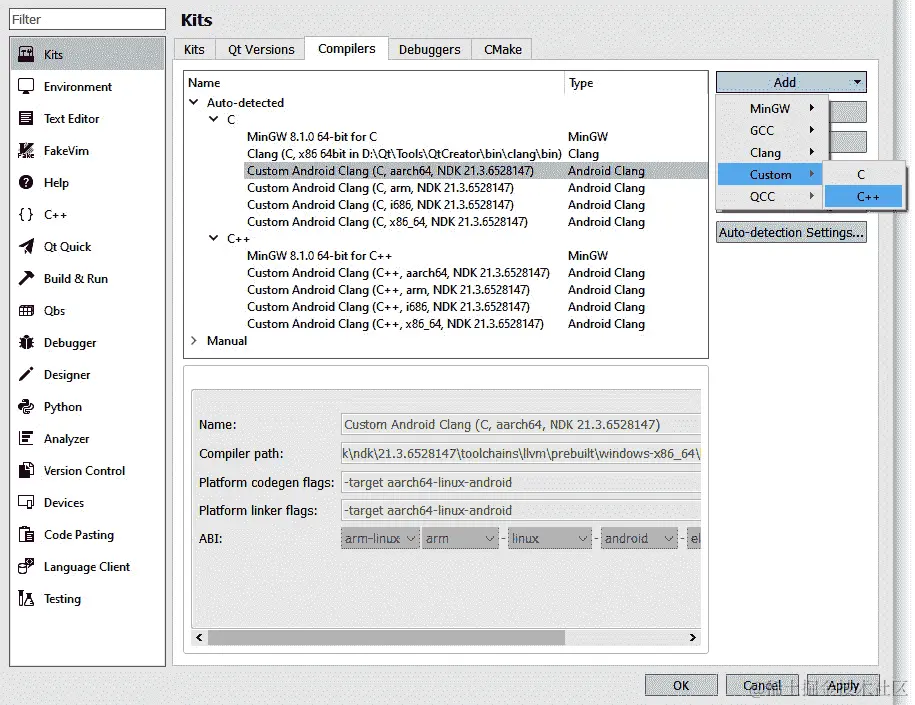Choose QCC from the Add menu

pyautogui.click(x=772, y=197)
